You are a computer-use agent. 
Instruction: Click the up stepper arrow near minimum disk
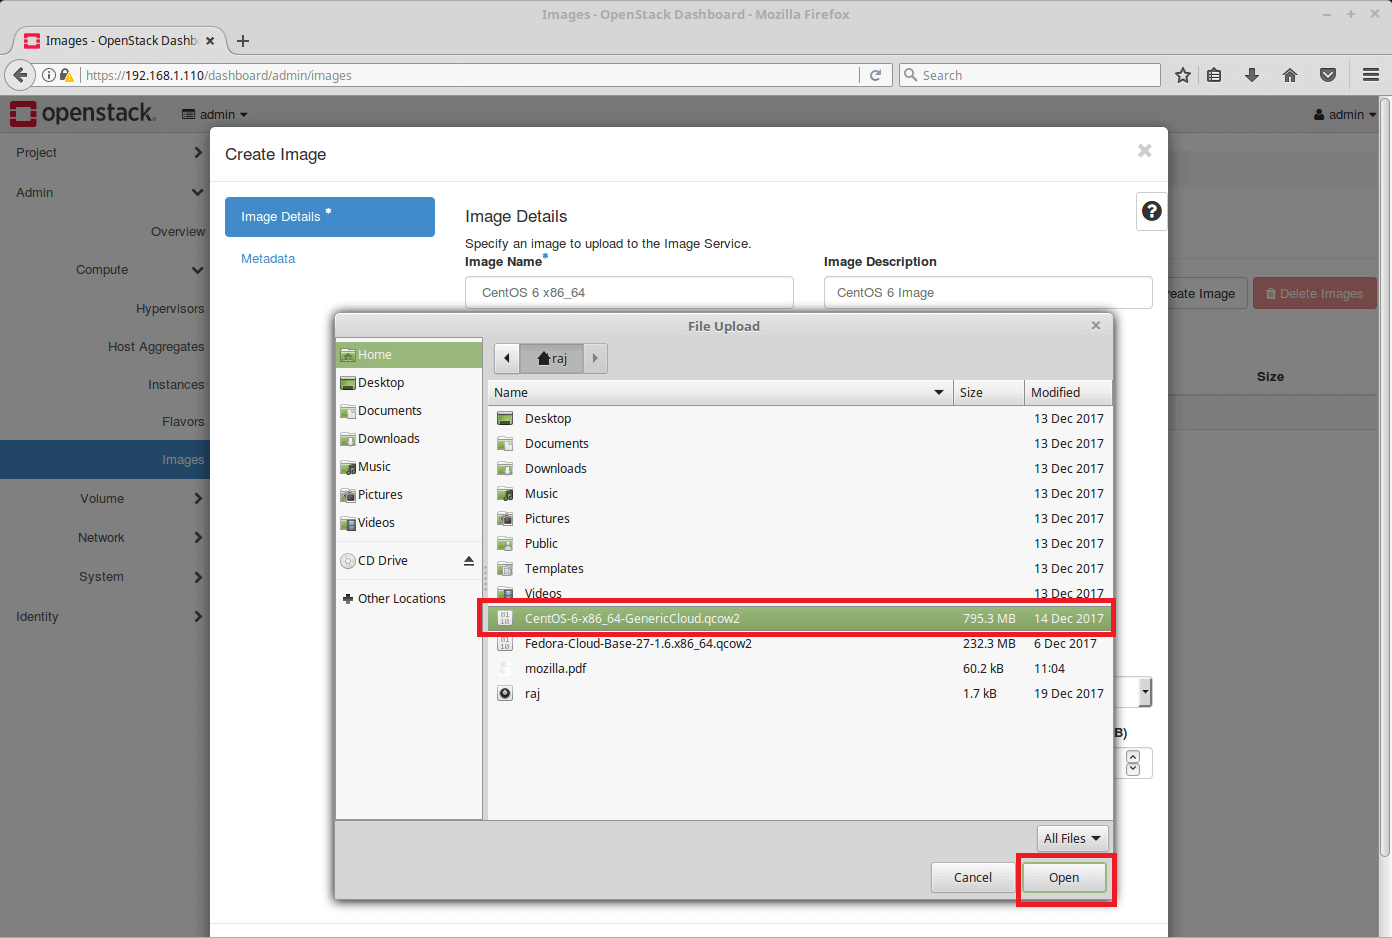1132,757
